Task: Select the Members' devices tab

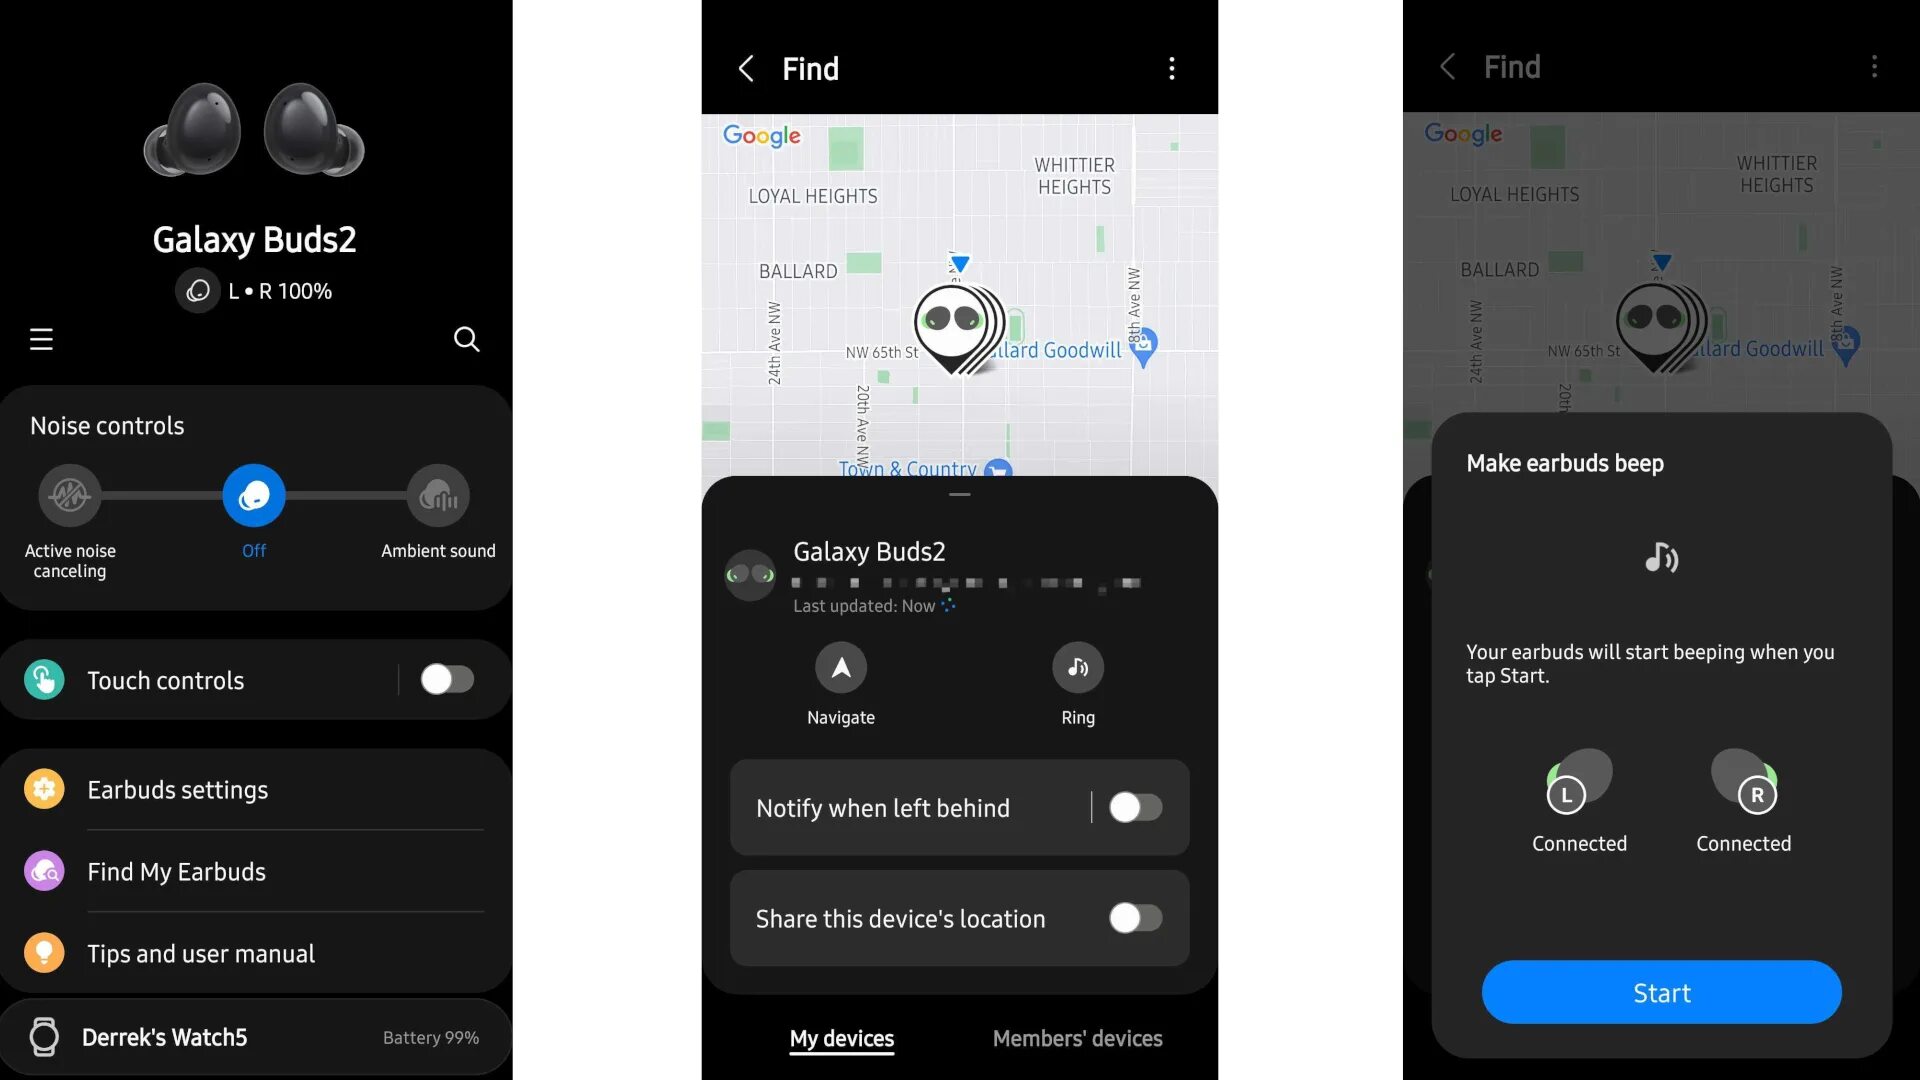Action: (1077, 1038)
